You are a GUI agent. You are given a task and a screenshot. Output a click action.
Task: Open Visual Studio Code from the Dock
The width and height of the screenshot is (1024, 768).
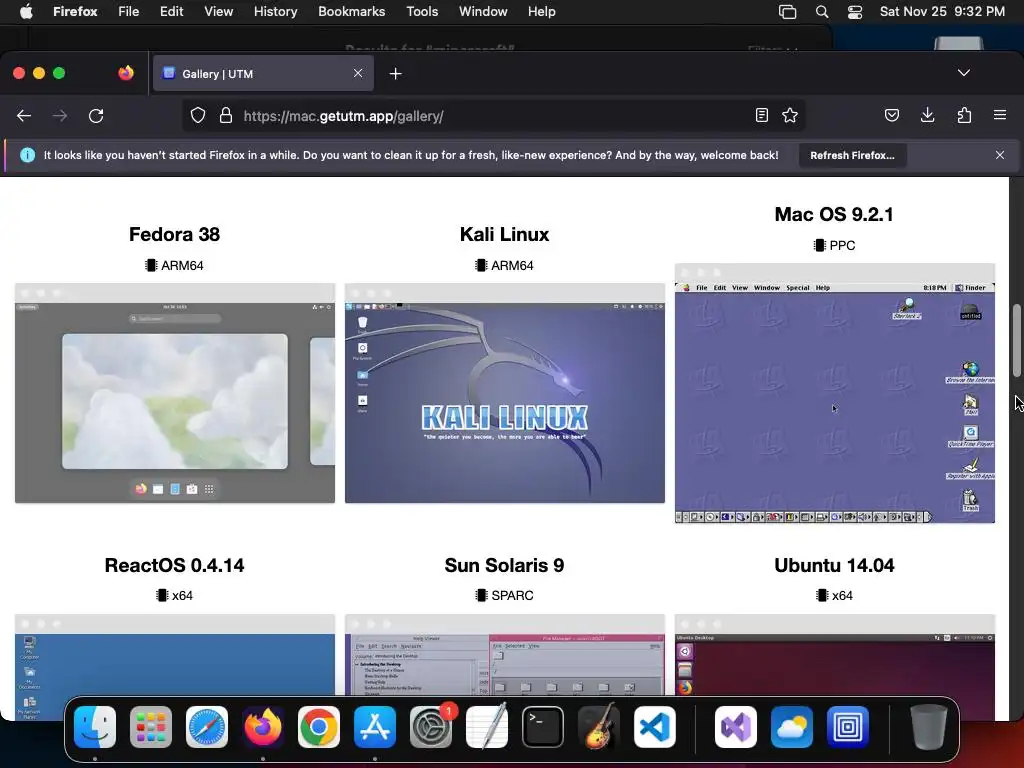tap(655, 727)
